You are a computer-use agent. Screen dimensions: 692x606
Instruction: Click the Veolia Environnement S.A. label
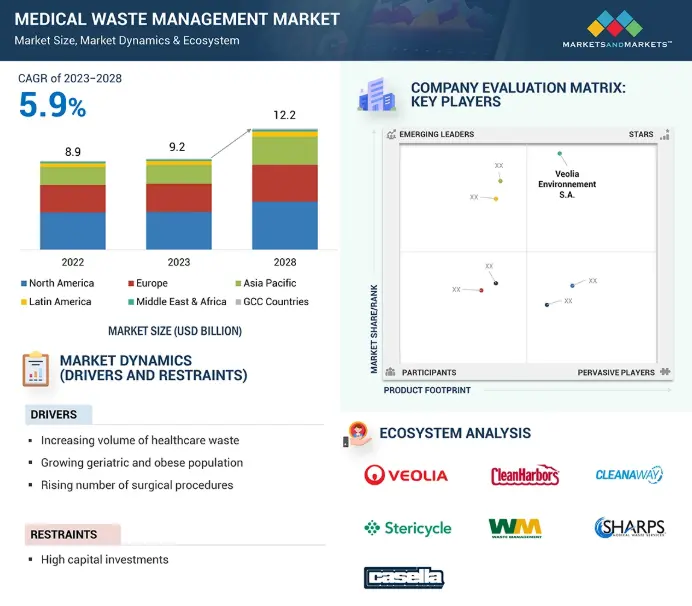pos(567,184)
